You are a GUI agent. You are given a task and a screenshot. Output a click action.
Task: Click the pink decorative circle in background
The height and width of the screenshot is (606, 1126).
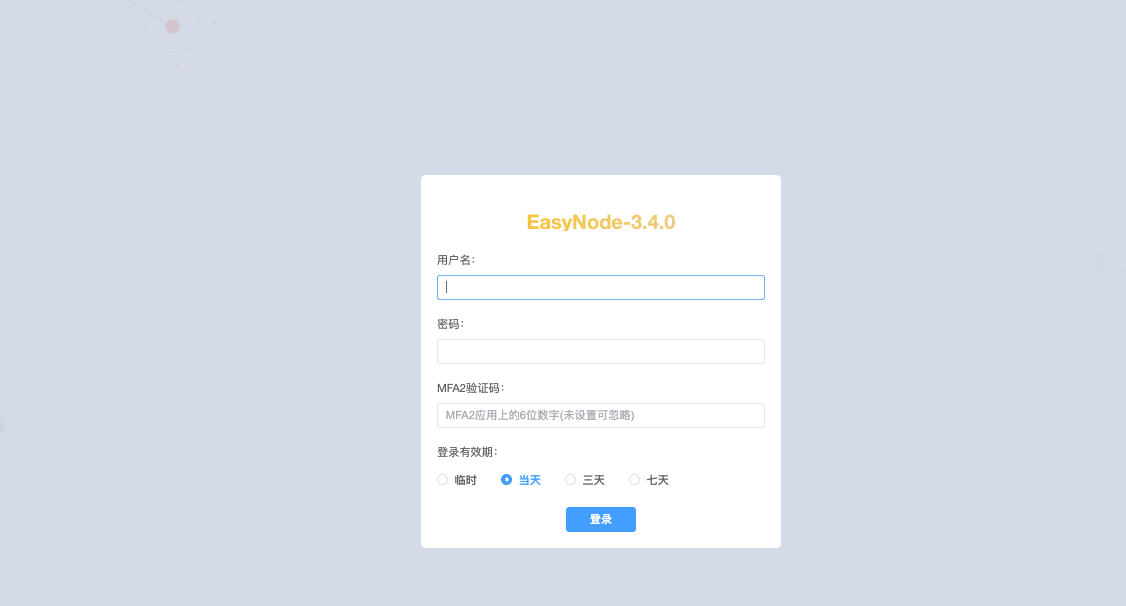(x=172, y=27)
